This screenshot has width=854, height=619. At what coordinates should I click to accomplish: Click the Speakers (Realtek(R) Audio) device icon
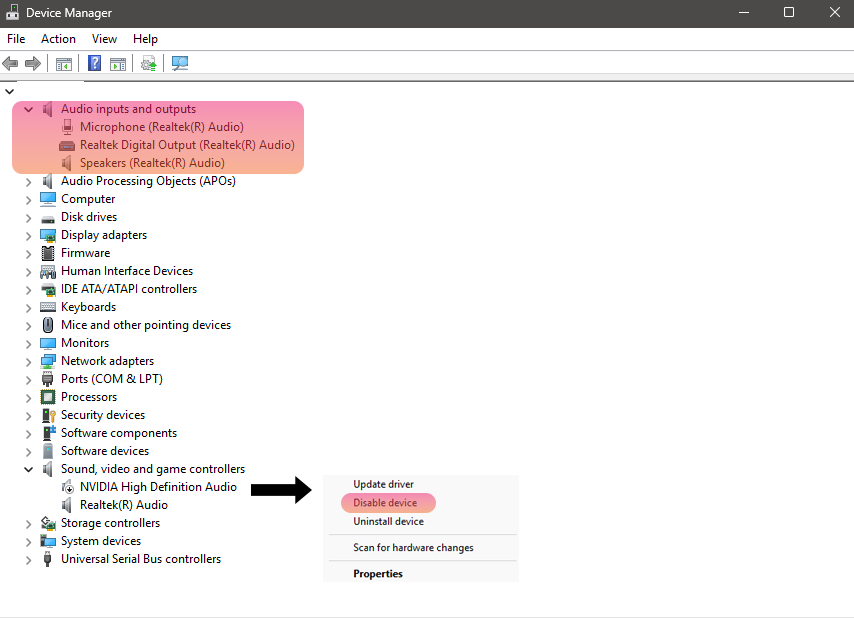pos(66,163)
